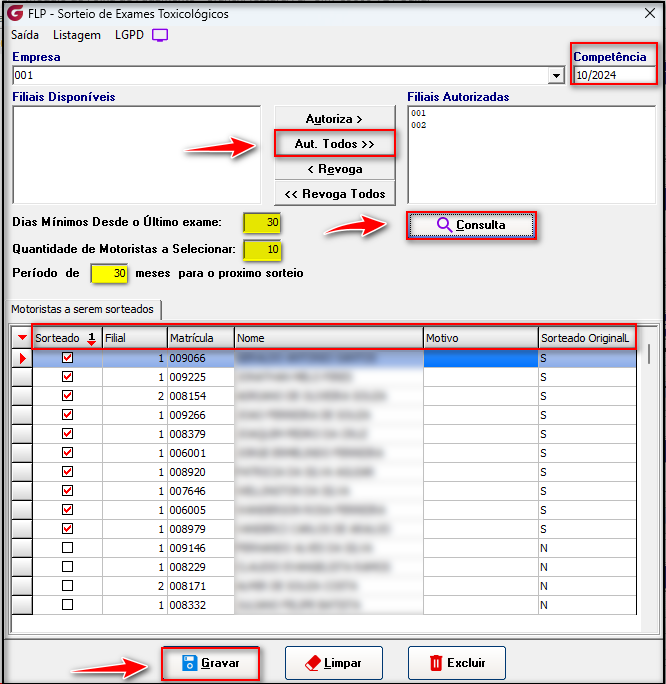This screenshot has width=666, height=684.
Task: Click the < Revoga button
Action: point(335,169)
